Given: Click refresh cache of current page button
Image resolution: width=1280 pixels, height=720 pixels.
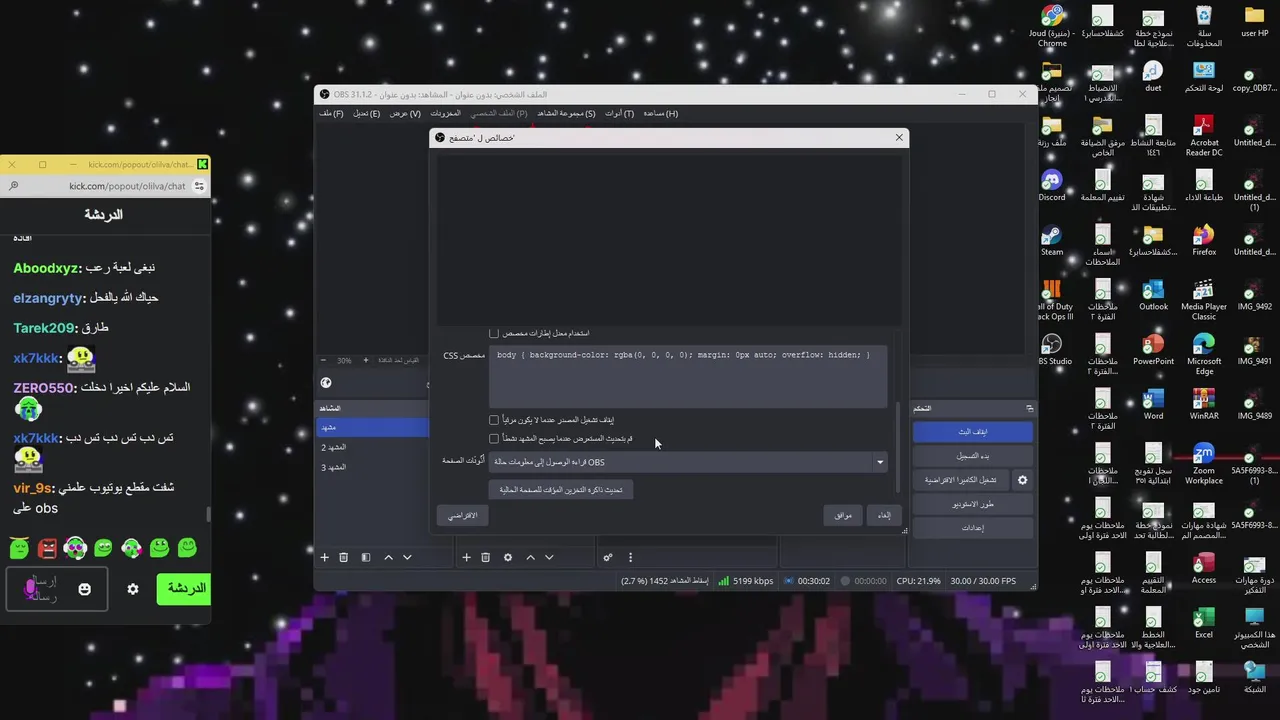Looking at the screenshot, I should tap(561, 490).
